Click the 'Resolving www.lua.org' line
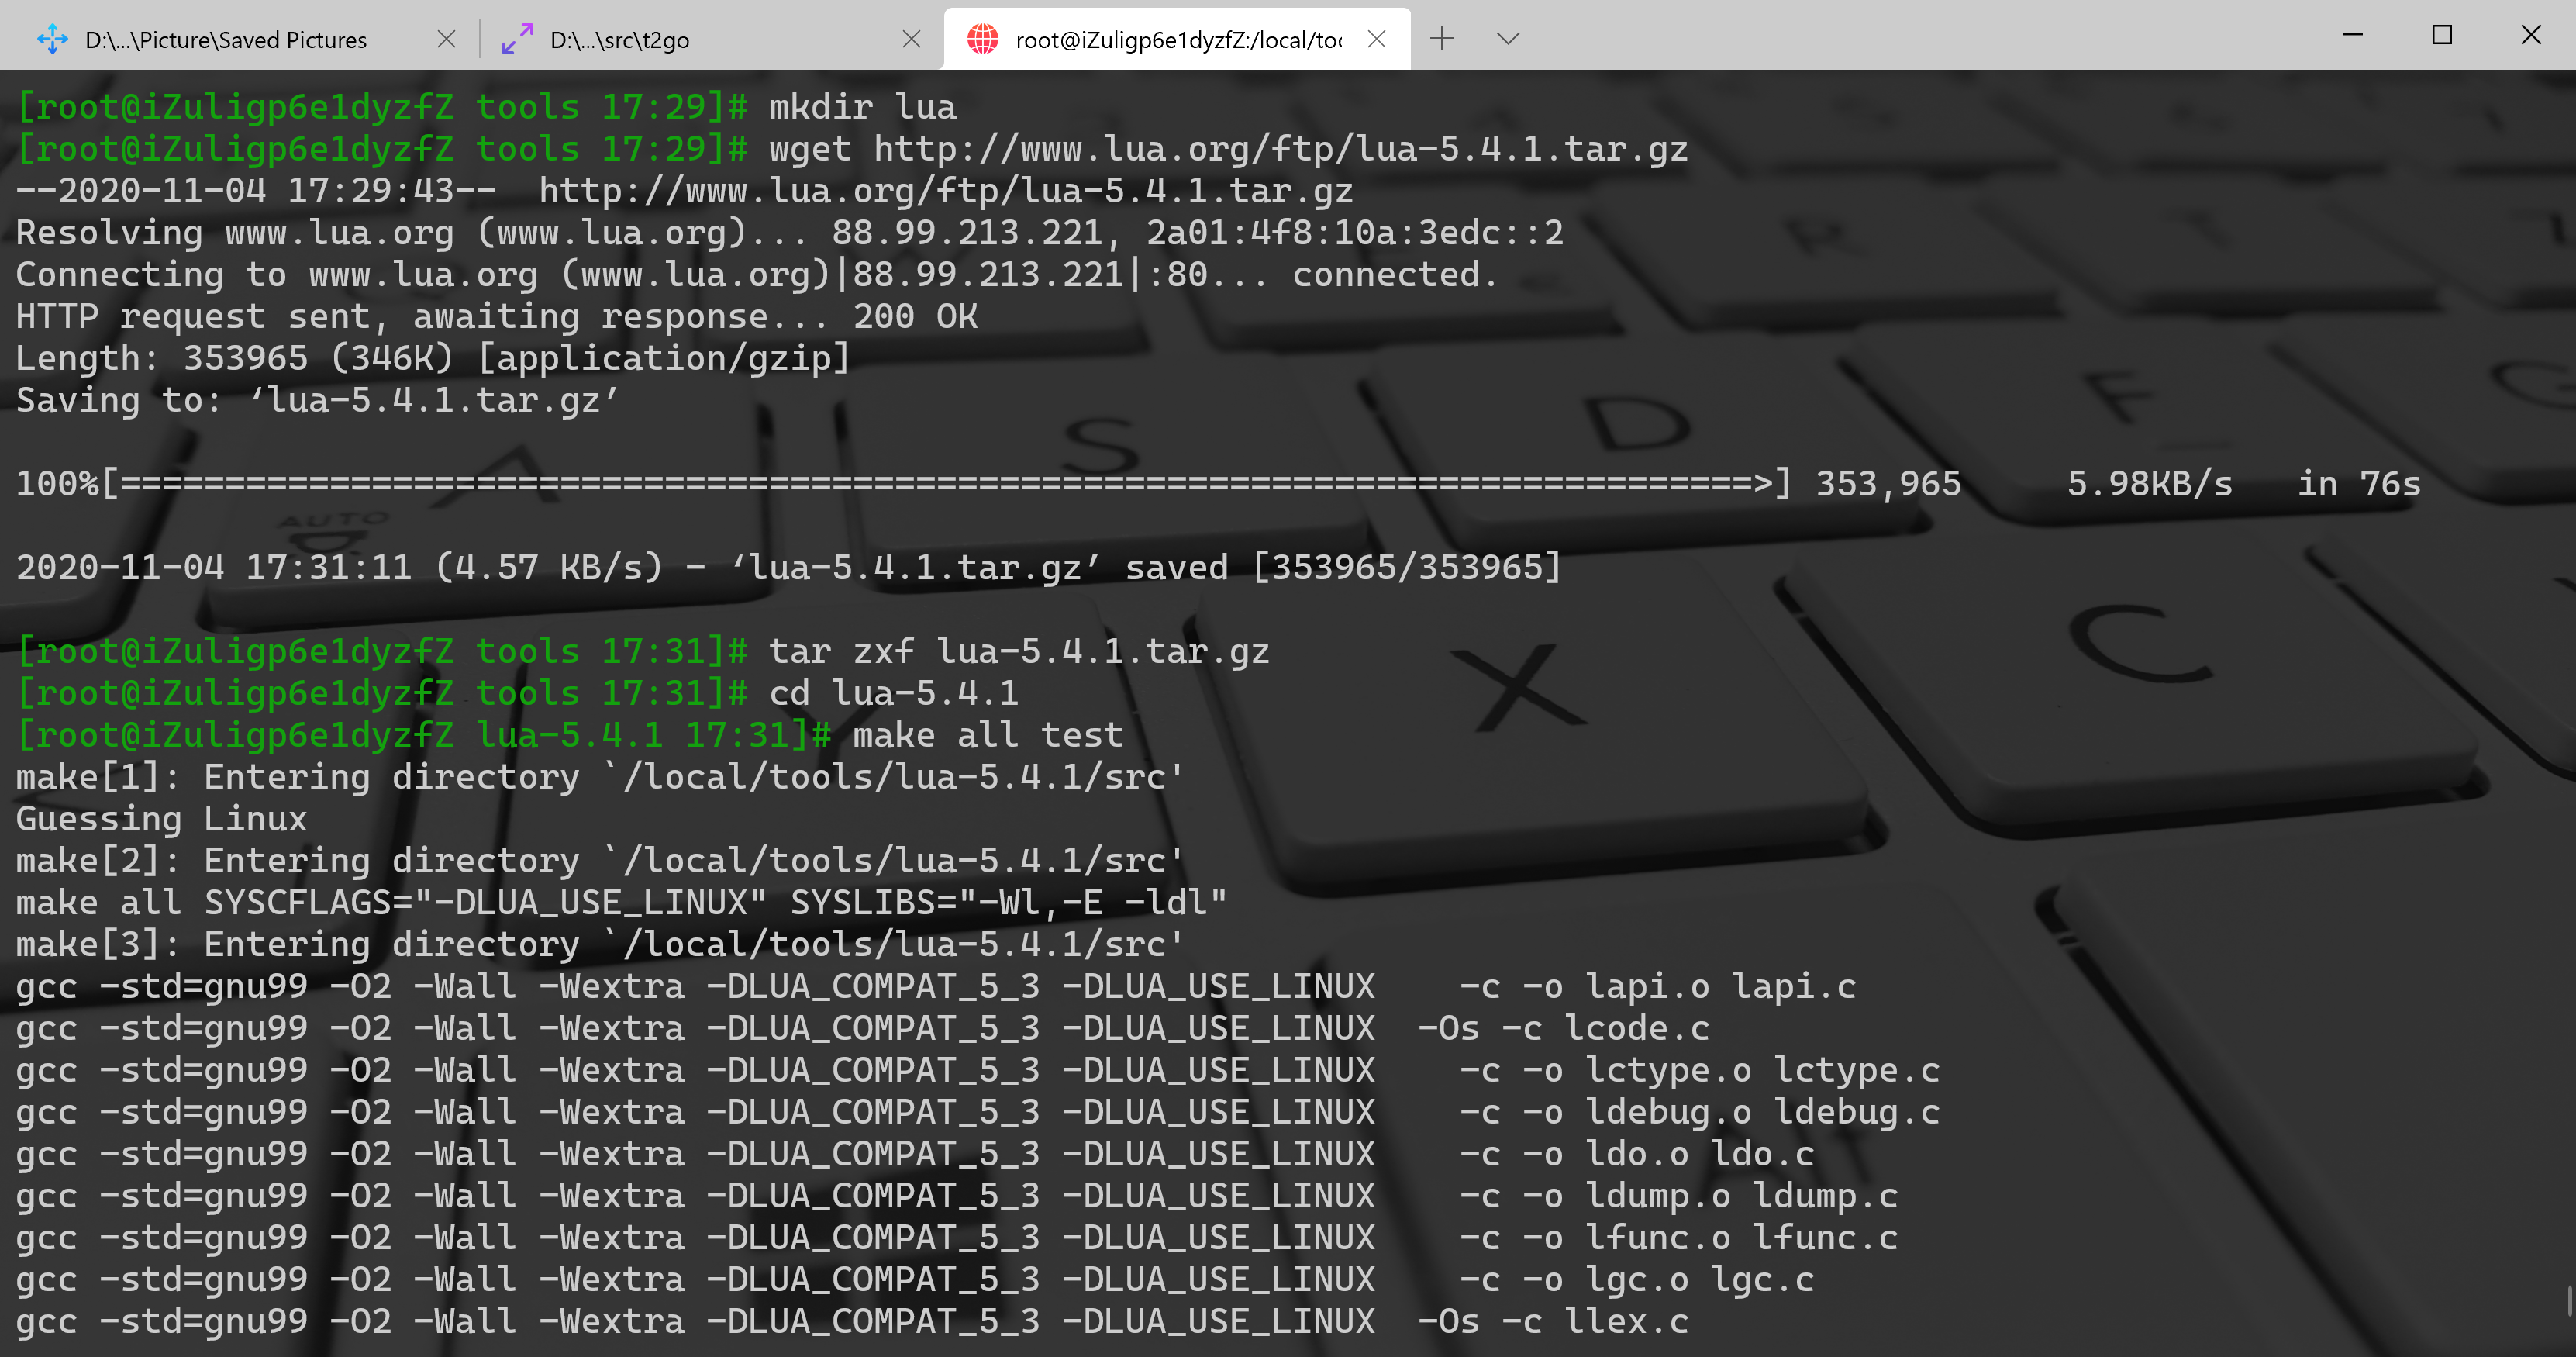The image size is (2576, 1357). [x=789, y=233]
